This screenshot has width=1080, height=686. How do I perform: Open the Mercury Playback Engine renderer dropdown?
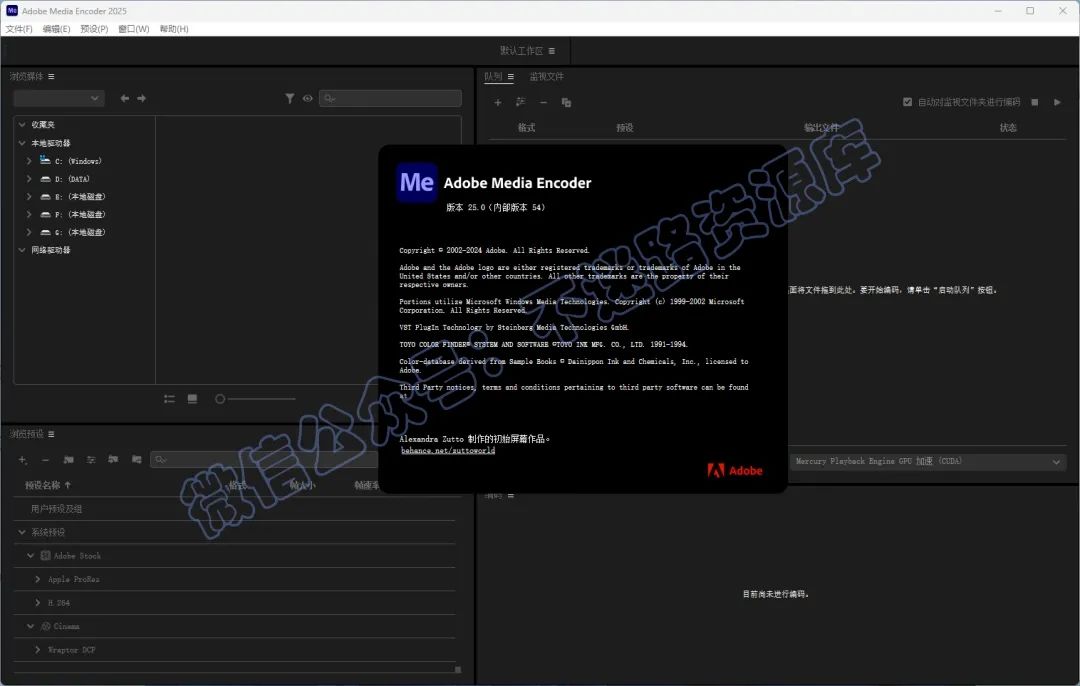(927, 461)
